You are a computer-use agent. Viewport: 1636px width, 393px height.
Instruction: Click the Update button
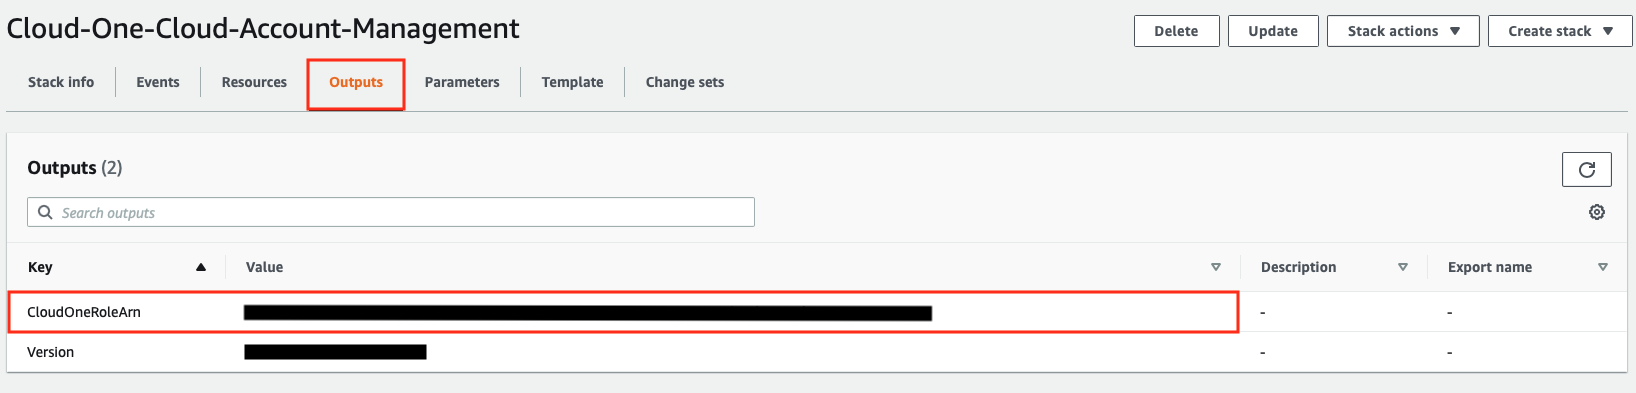[x=1273, y=31]
